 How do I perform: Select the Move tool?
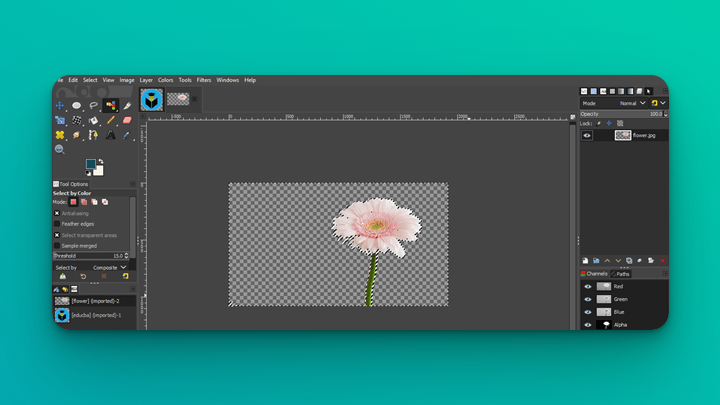[x=60, y=105]
